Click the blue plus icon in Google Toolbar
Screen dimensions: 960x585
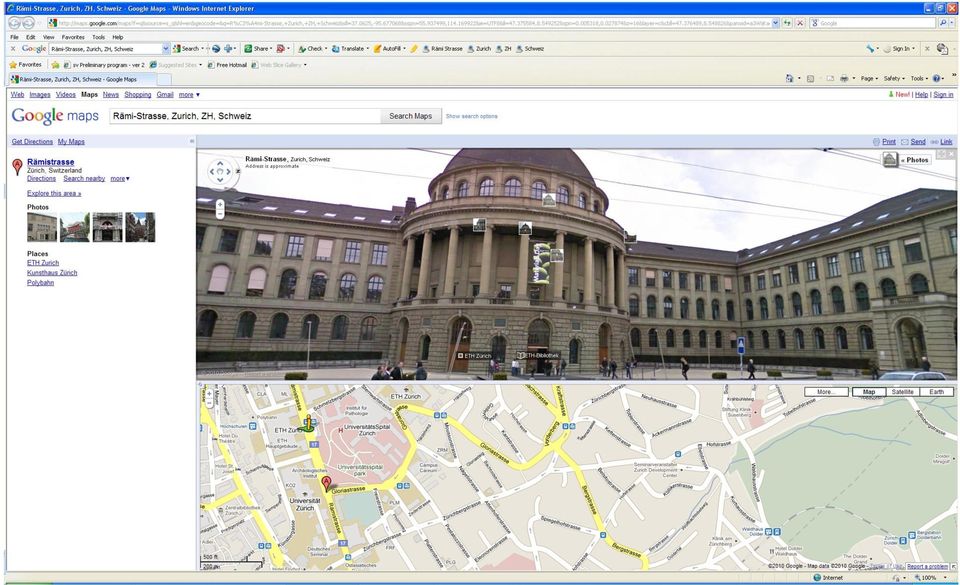[229, 48]
